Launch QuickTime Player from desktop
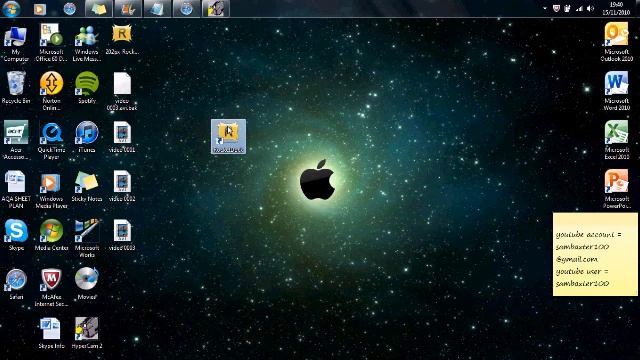The width and height of the screenshot is (640, 360). (51, 140)
